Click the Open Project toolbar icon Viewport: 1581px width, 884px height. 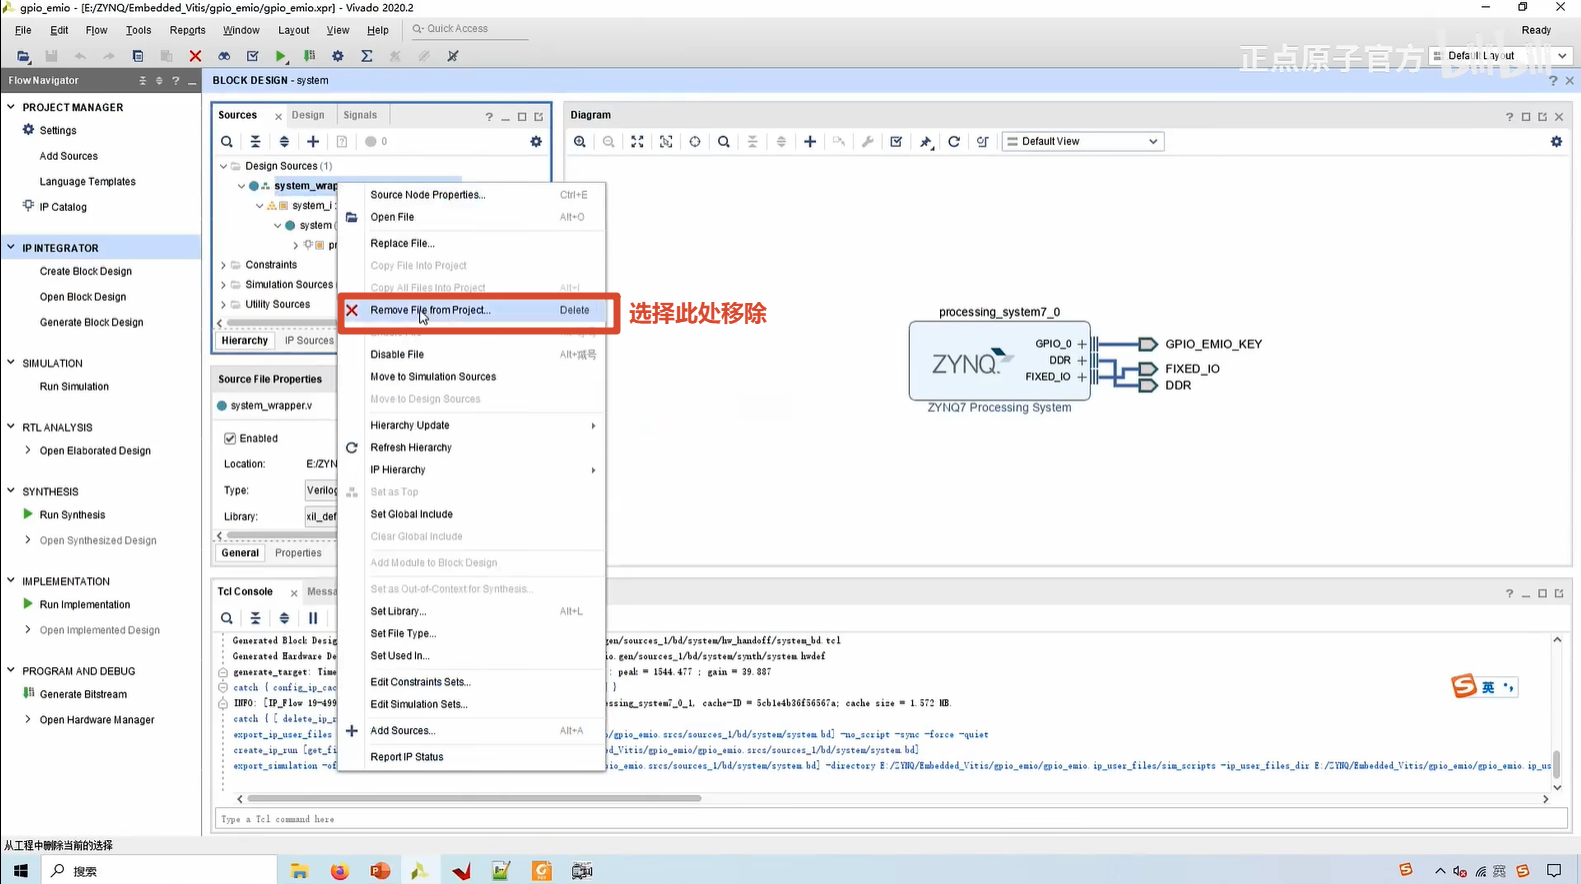pos(24,56)
